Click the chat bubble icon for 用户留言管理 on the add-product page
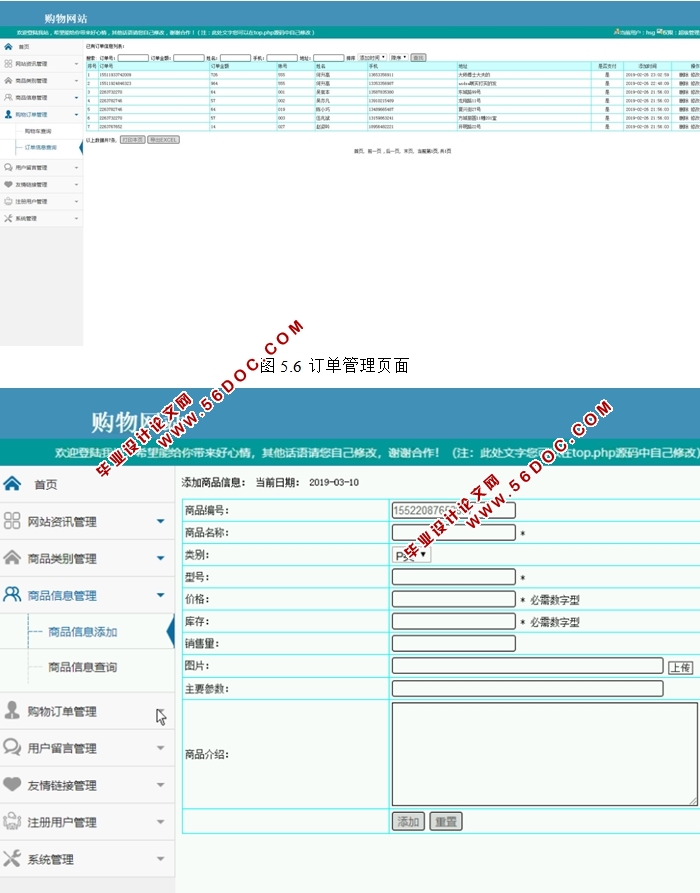Viewport: 700px width, 893px height. click(x=12, y=747)
